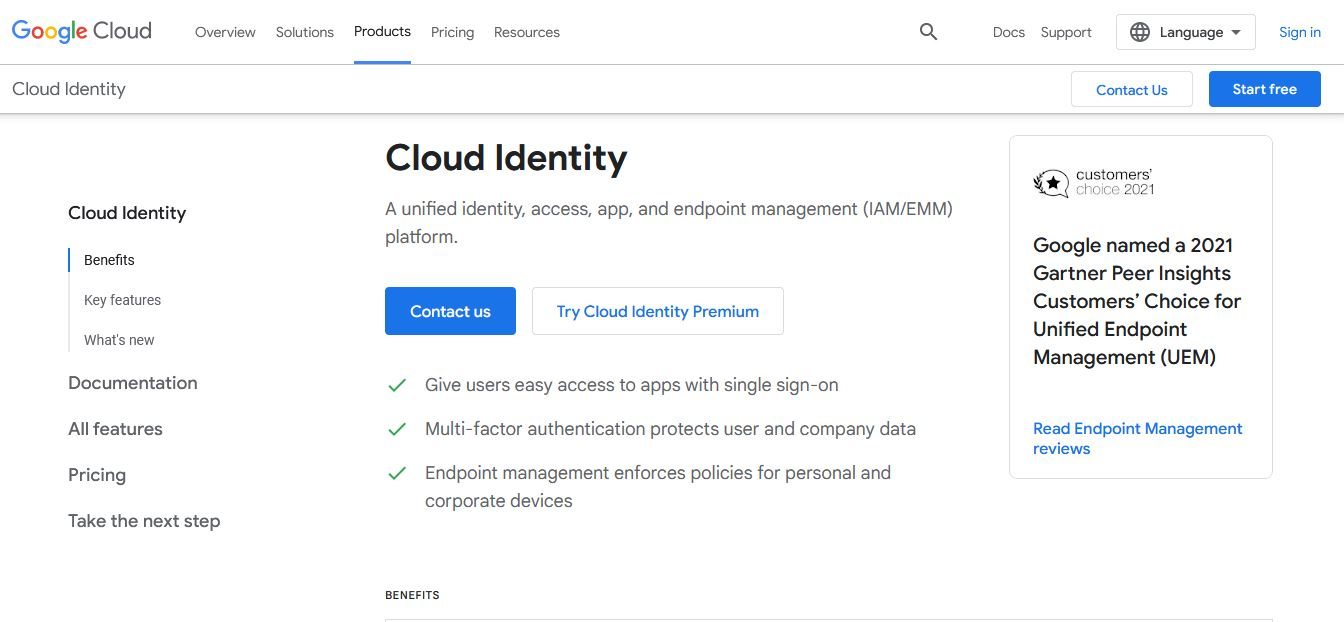Open What's new in sidebar
The width and height of the screenshot is (1344, 622).
coord(119,340)
